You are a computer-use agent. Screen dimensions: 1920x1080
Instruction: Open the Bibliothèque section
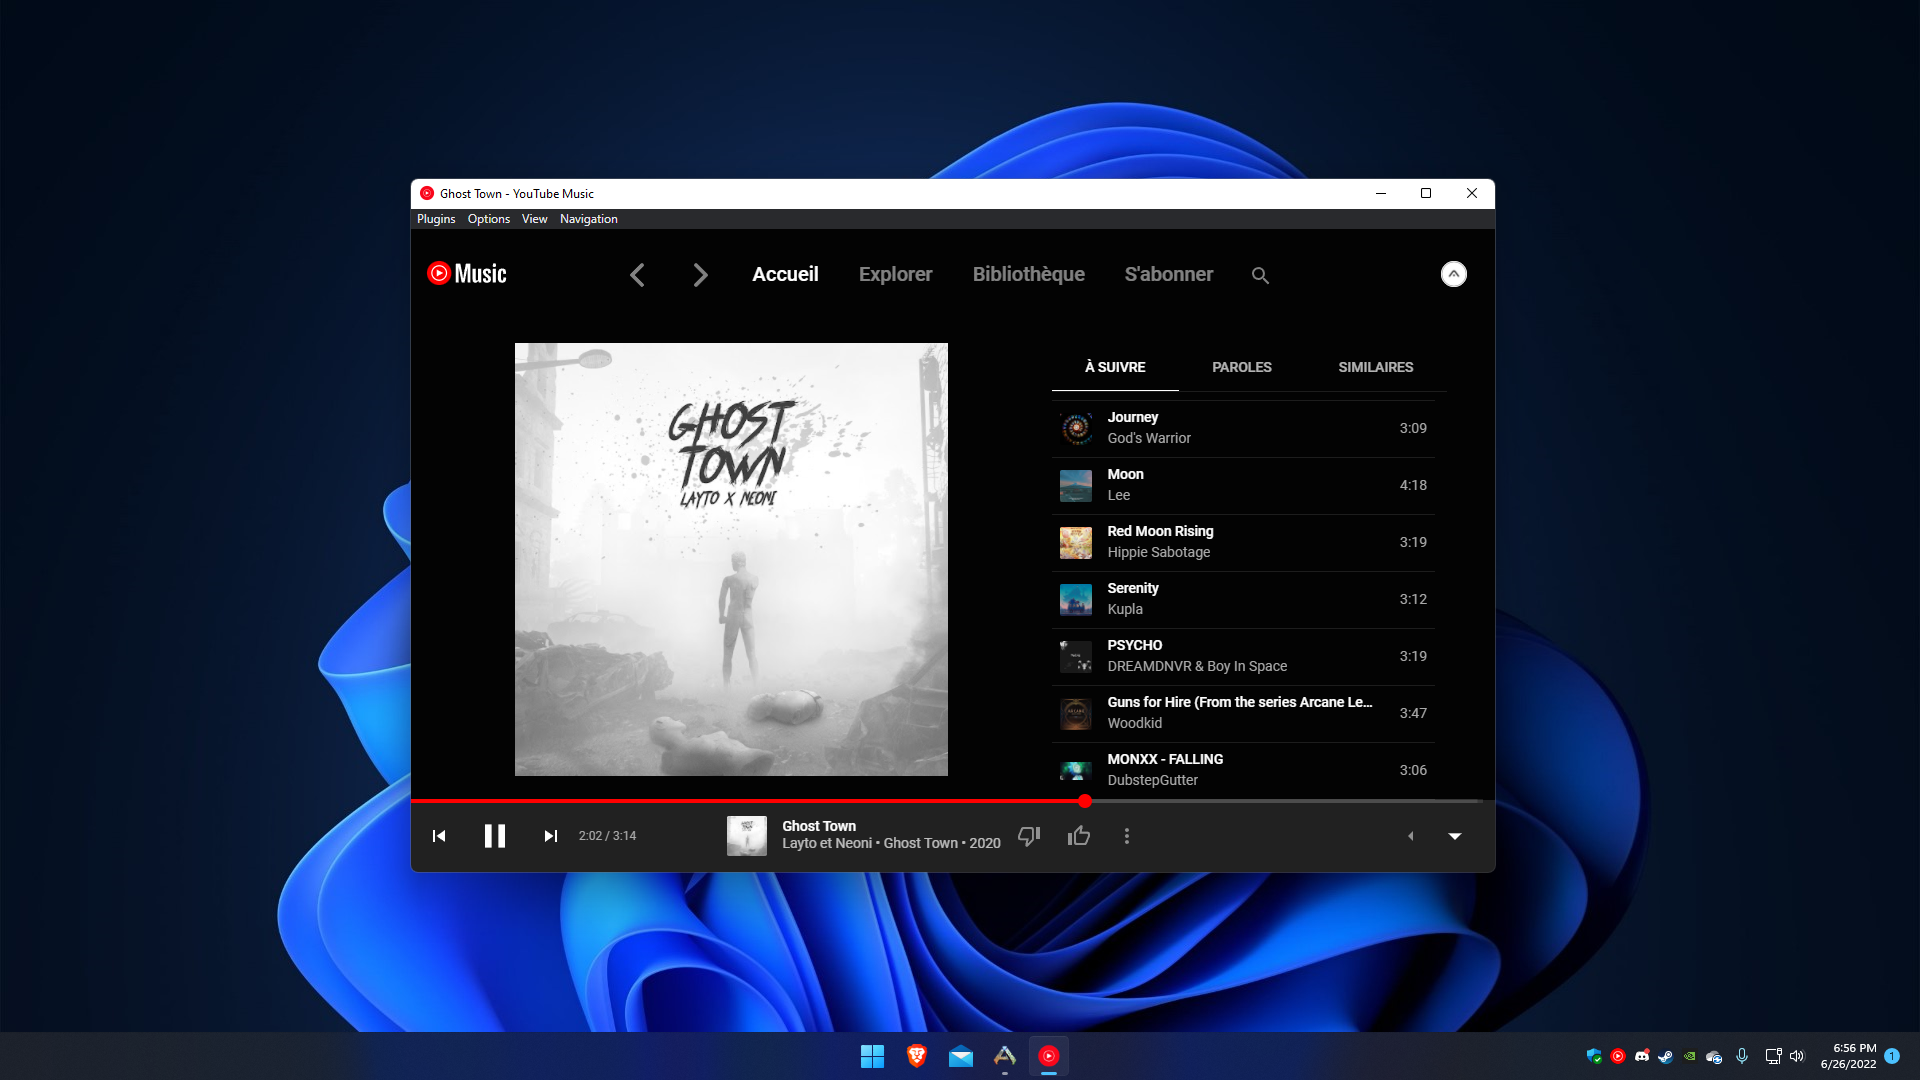(x=1028, y=274)
